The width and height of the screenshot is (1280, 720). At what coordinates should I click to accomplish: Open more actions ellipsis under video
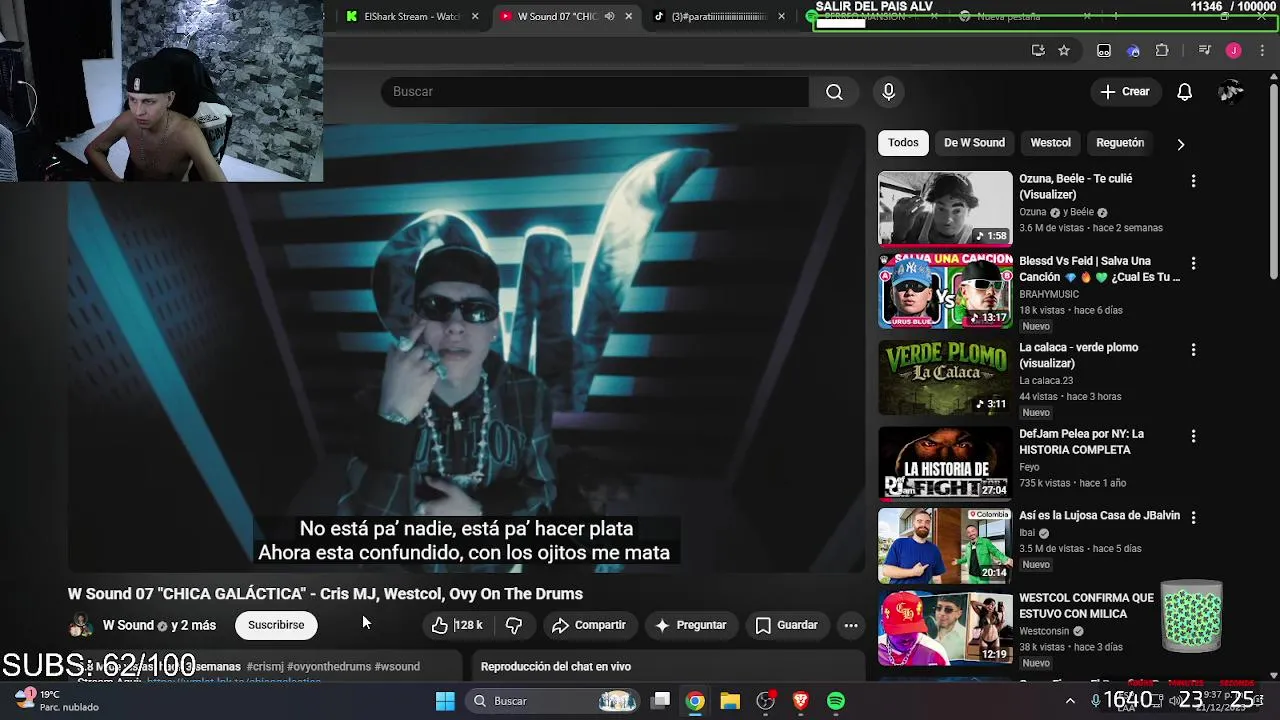tap(851, 625)
